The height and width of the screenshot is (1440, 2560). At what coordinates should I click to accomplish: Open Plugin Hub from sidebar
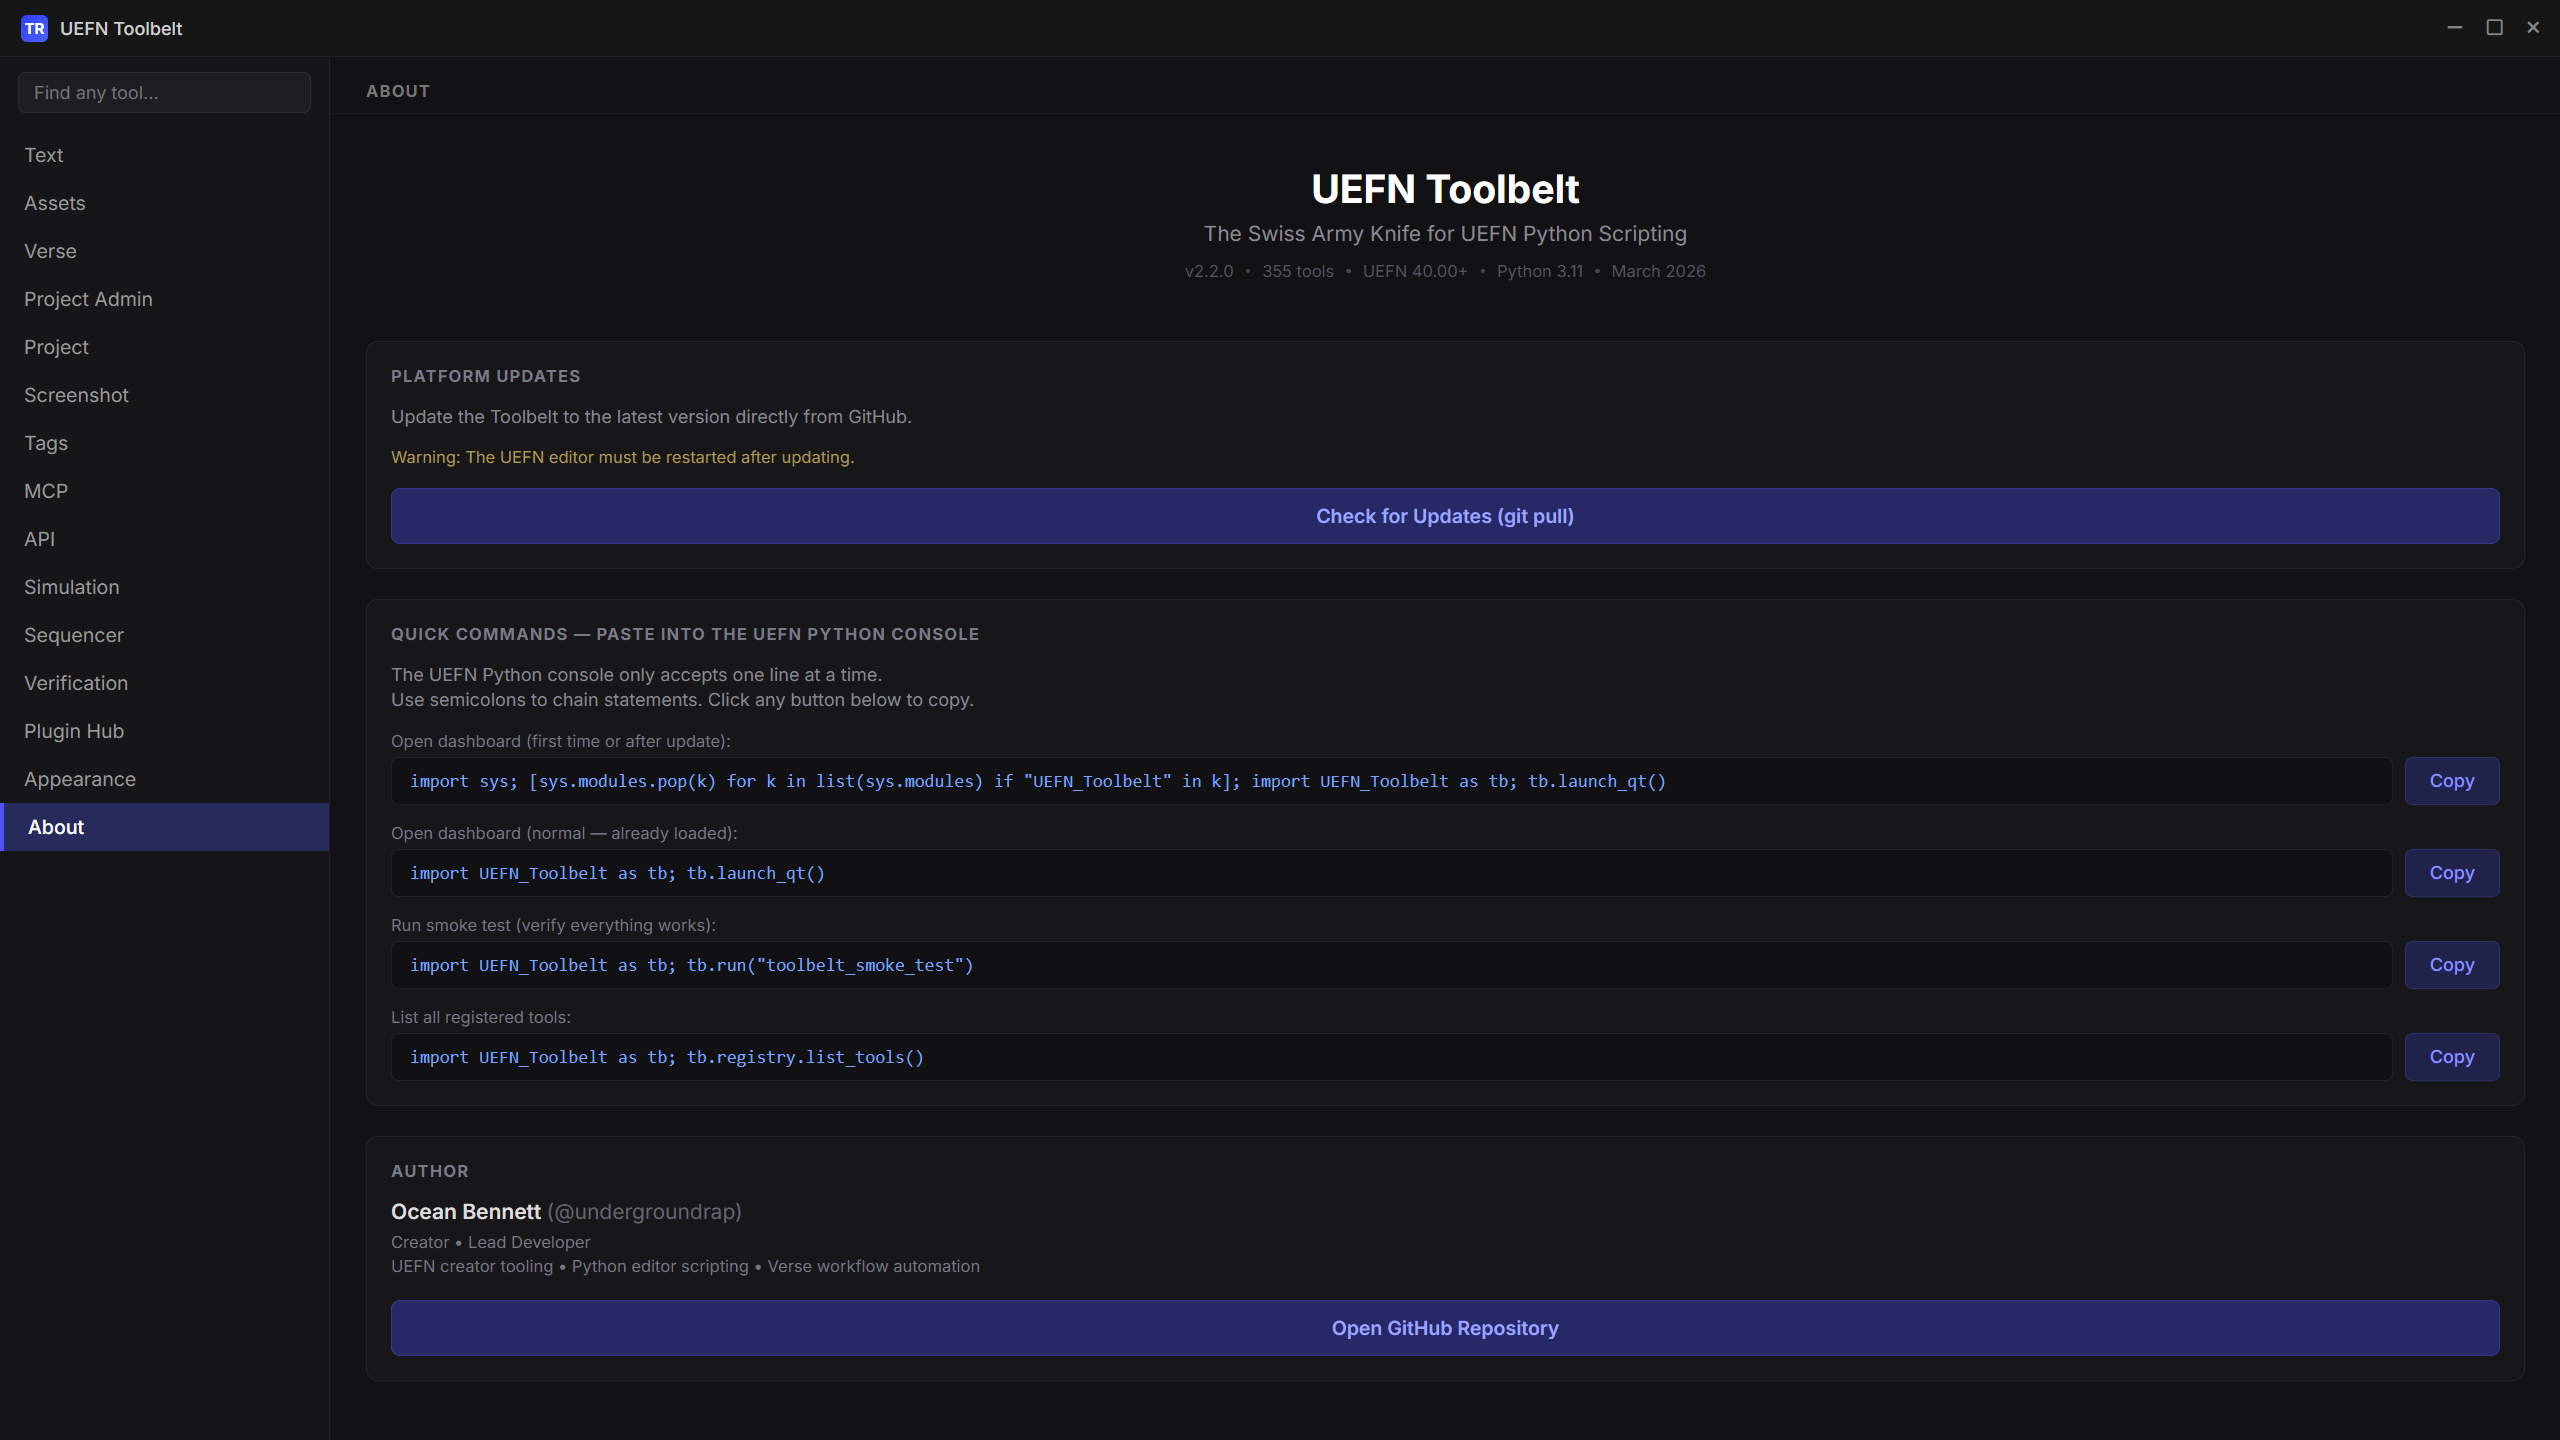(164, 731)
